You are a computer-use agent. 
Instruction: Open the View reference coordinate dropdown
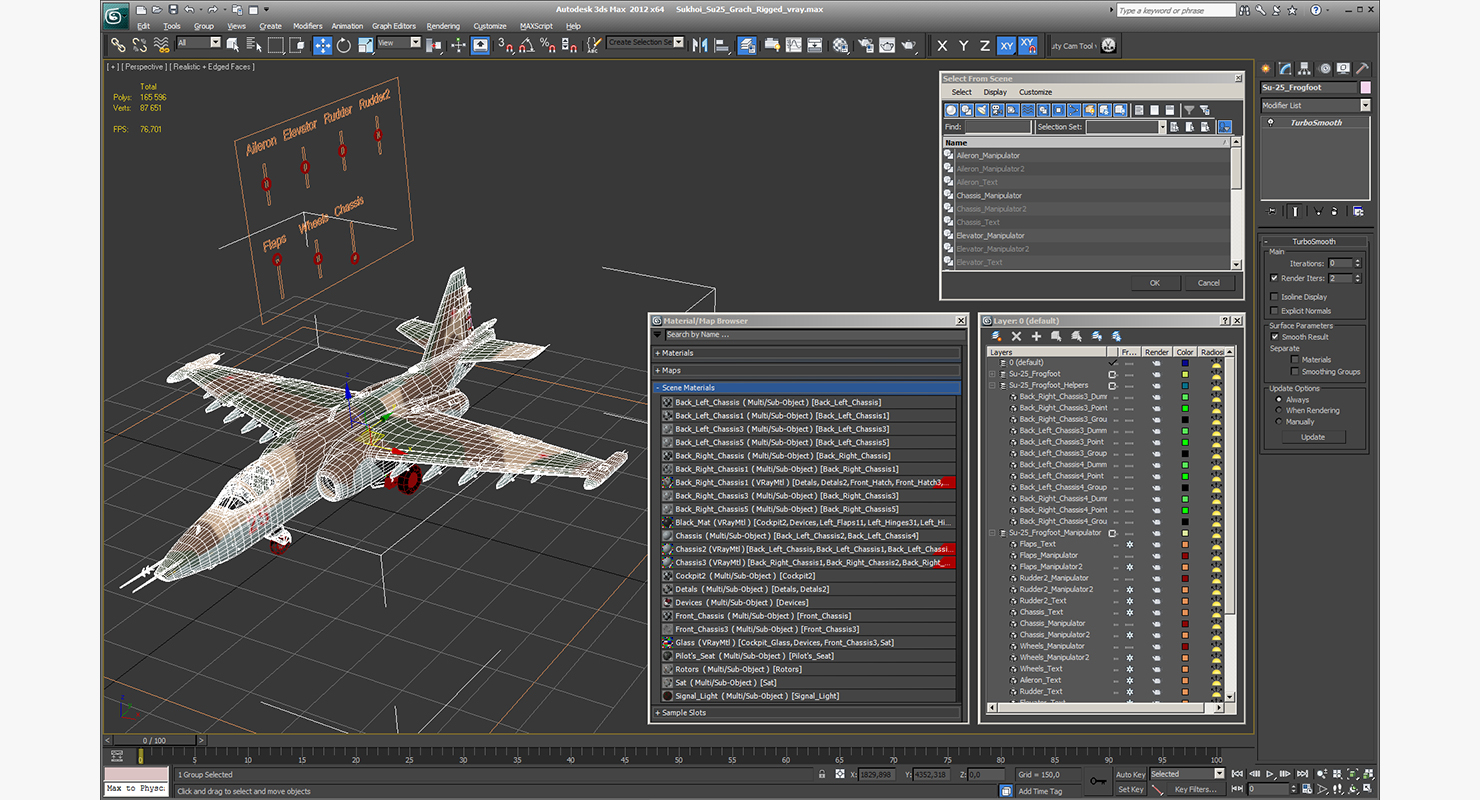click(416, 42)
